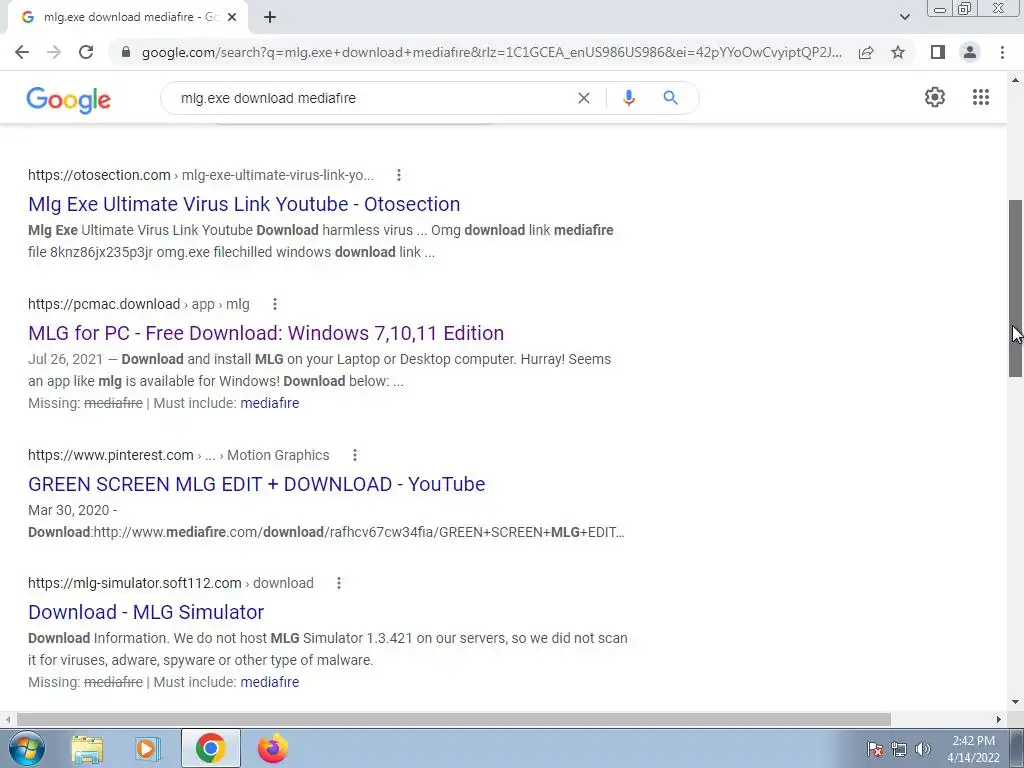The width and height of the screenshot is (1024, 768).
Task: Click the horizontal scrollbar right arrow
Action: 998,719
